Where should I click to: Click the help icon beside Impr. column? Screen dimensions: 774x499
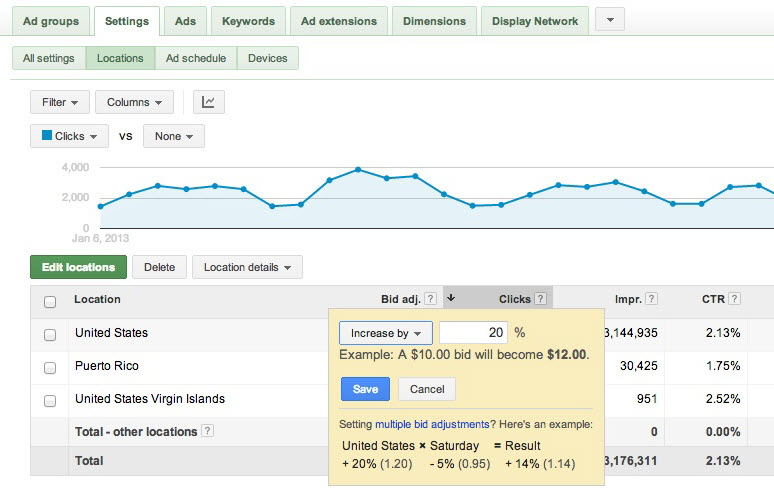tap(651, 299)
